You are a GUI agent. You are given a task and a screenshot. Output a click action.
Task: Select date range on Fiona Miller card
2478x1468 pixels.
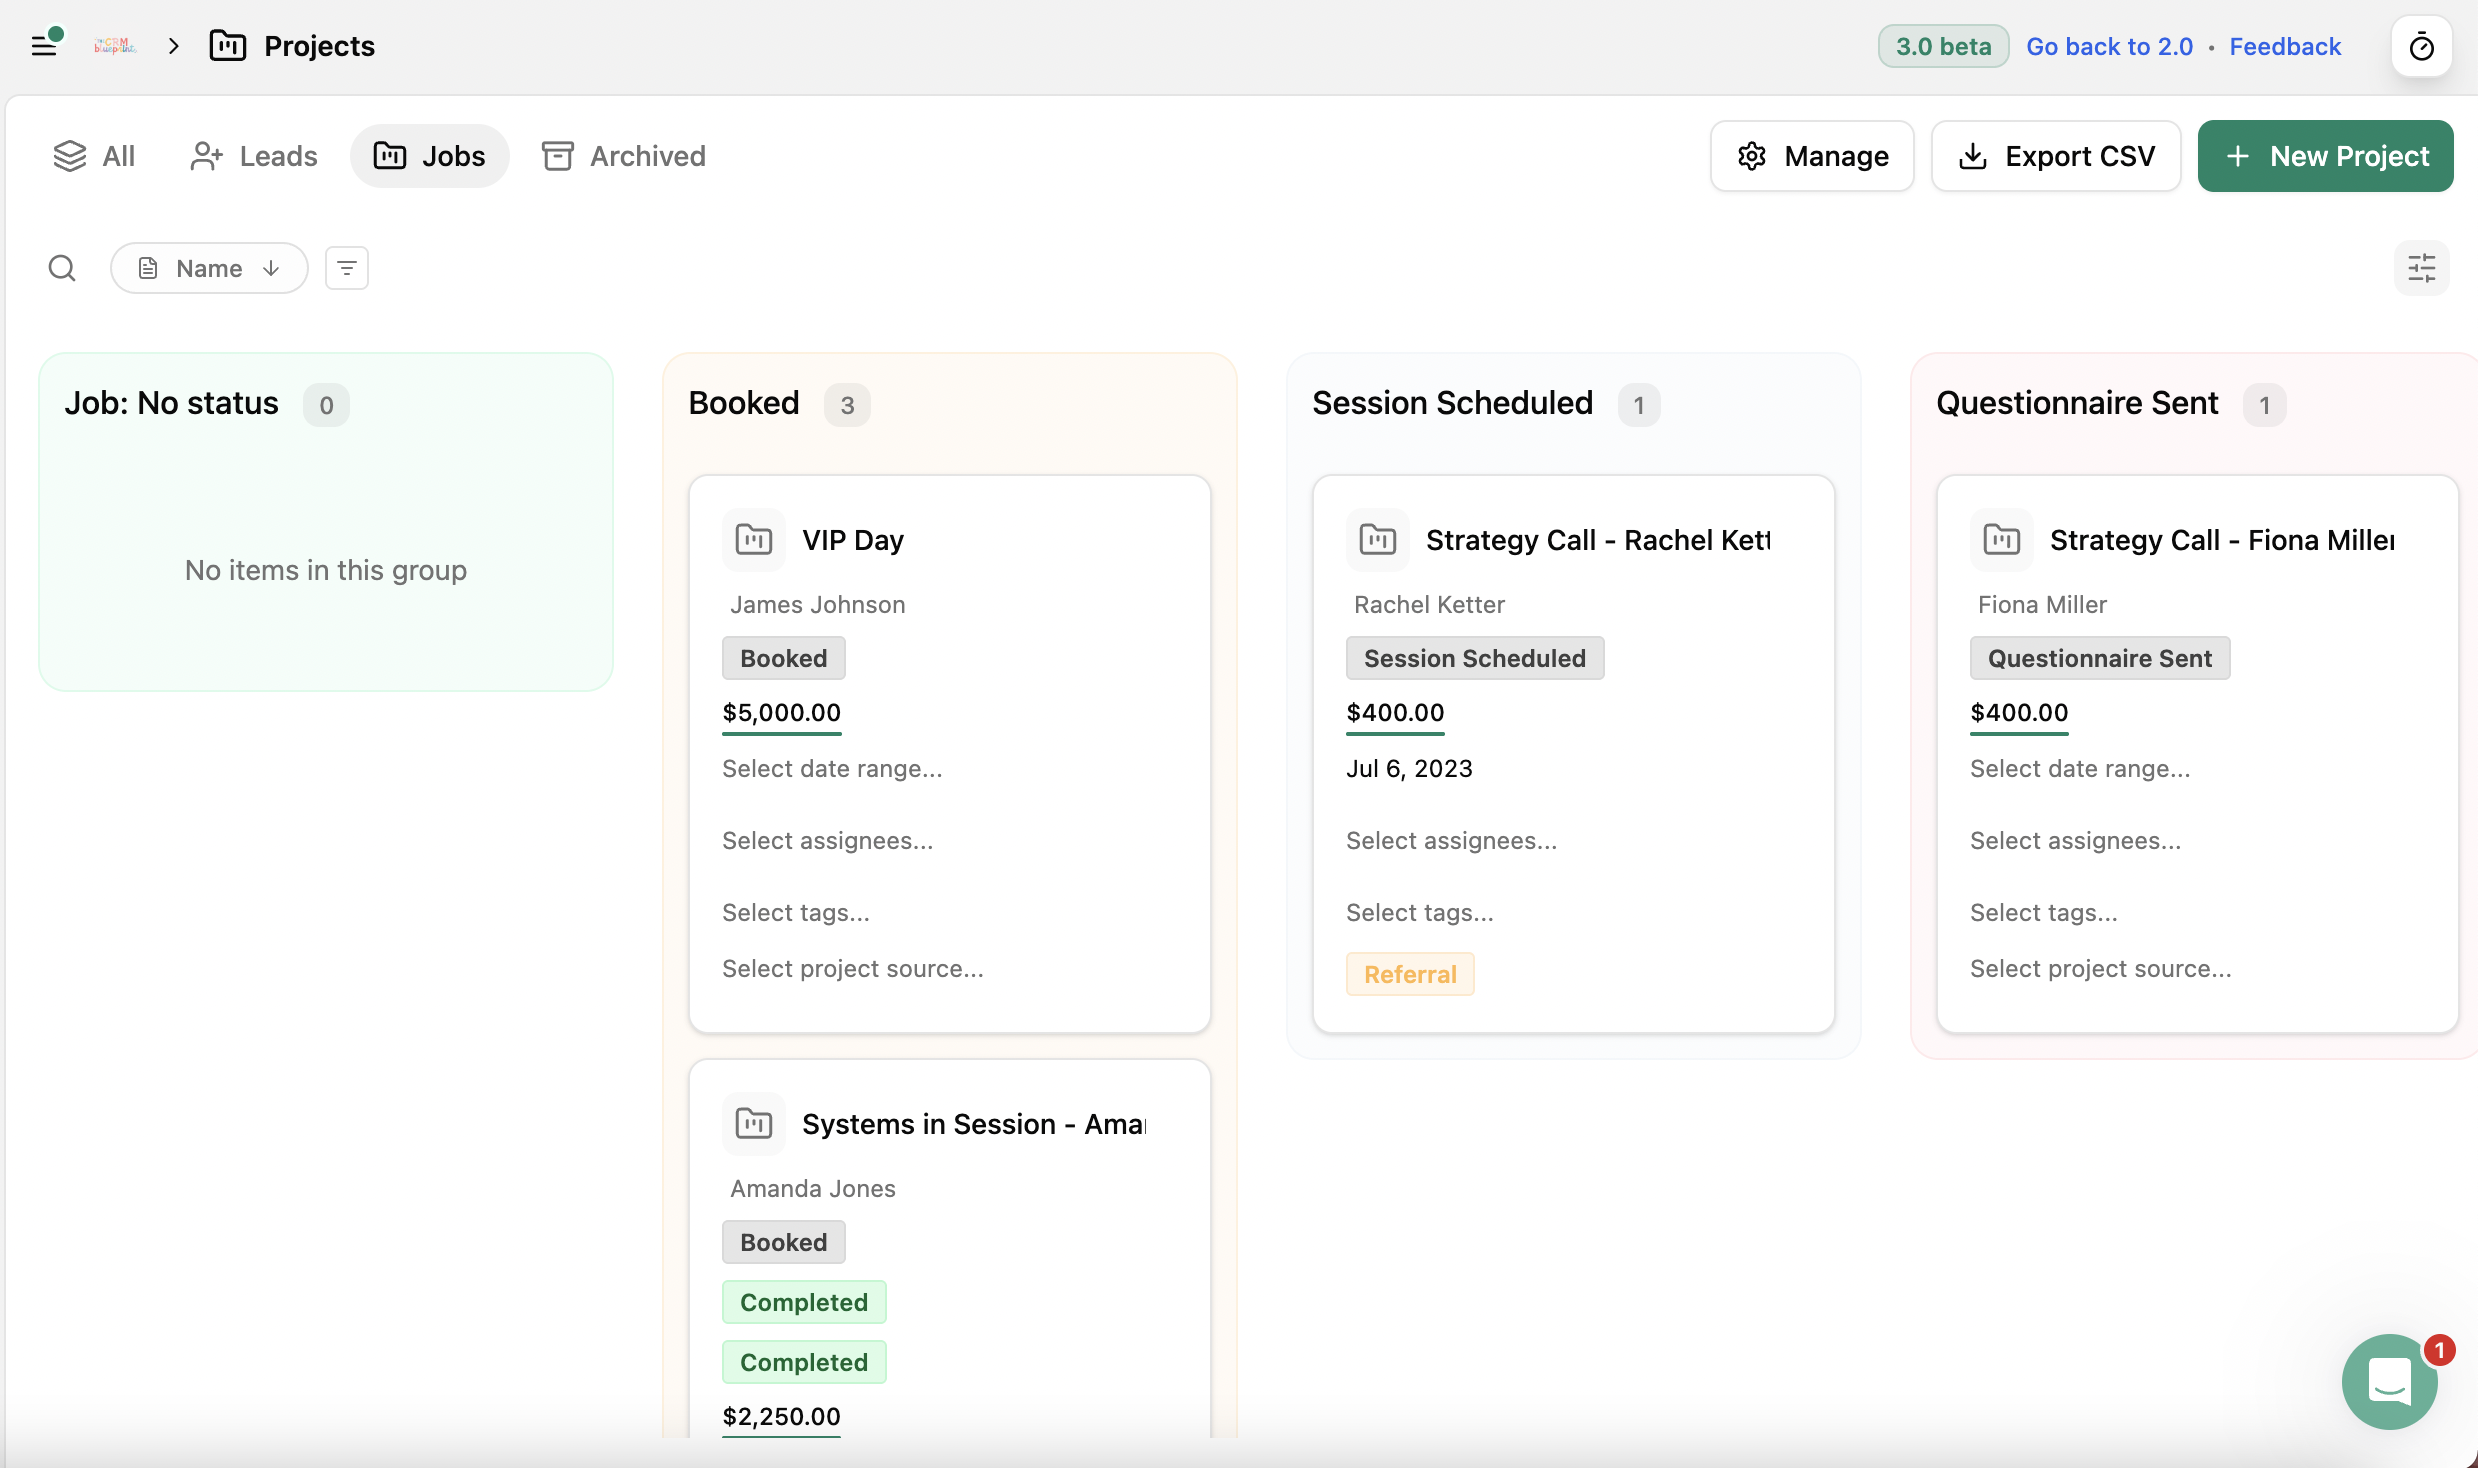[x=2080, y=769]
